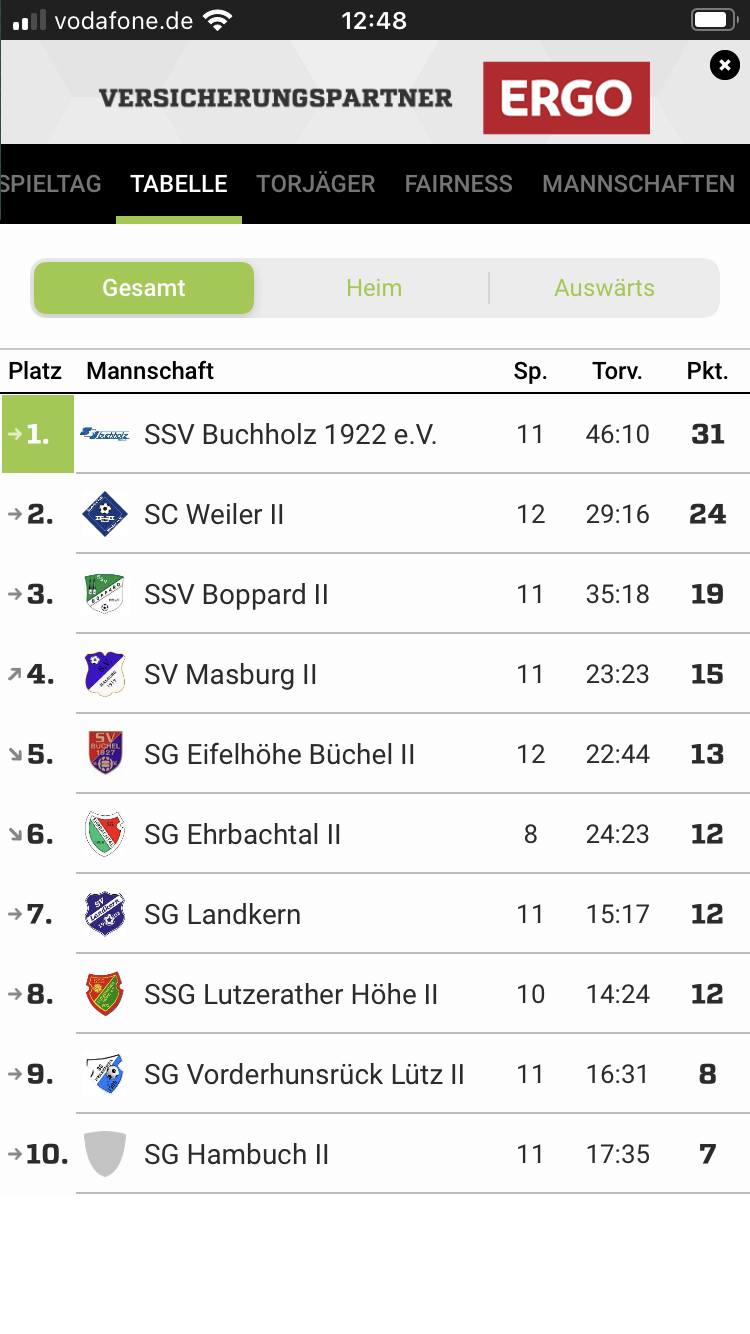750x1334 pixels.
Task: Click the SG Vorderhunsrück Lütz II crest
Action: coord(105,1074)
